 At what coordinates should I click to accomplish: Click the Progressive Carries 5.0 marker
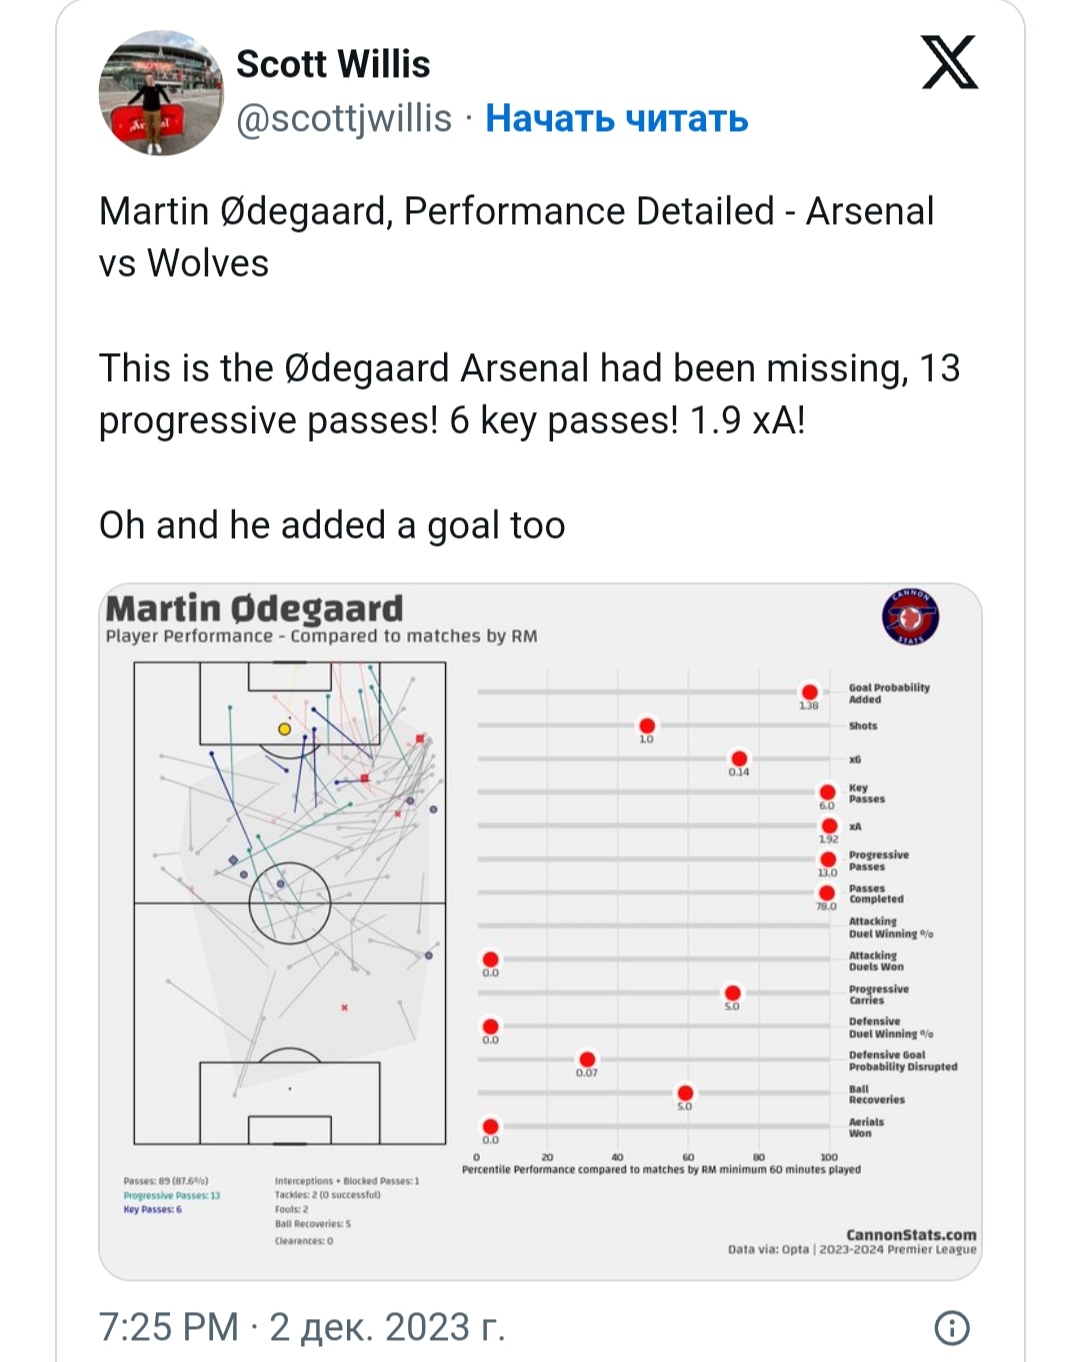[x=732, y=993]
